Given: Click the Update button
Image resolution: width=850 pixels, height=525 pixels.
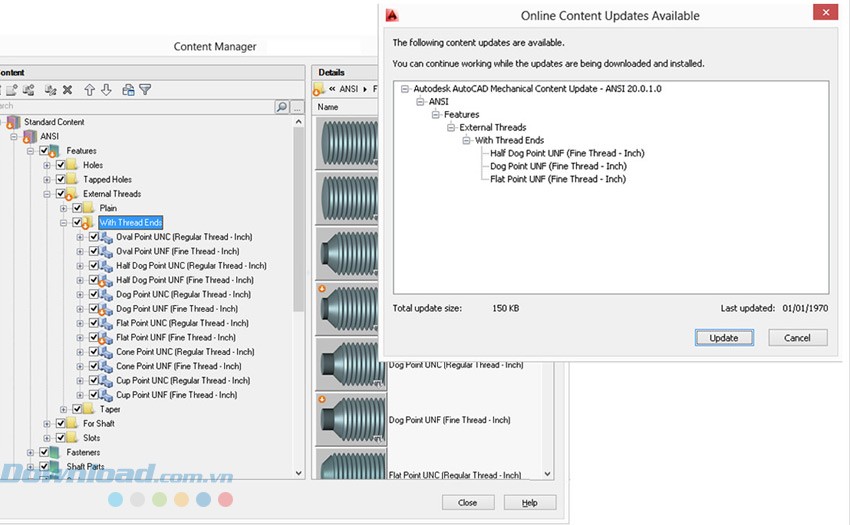Looking at the screenshot, I should [723, 338].
